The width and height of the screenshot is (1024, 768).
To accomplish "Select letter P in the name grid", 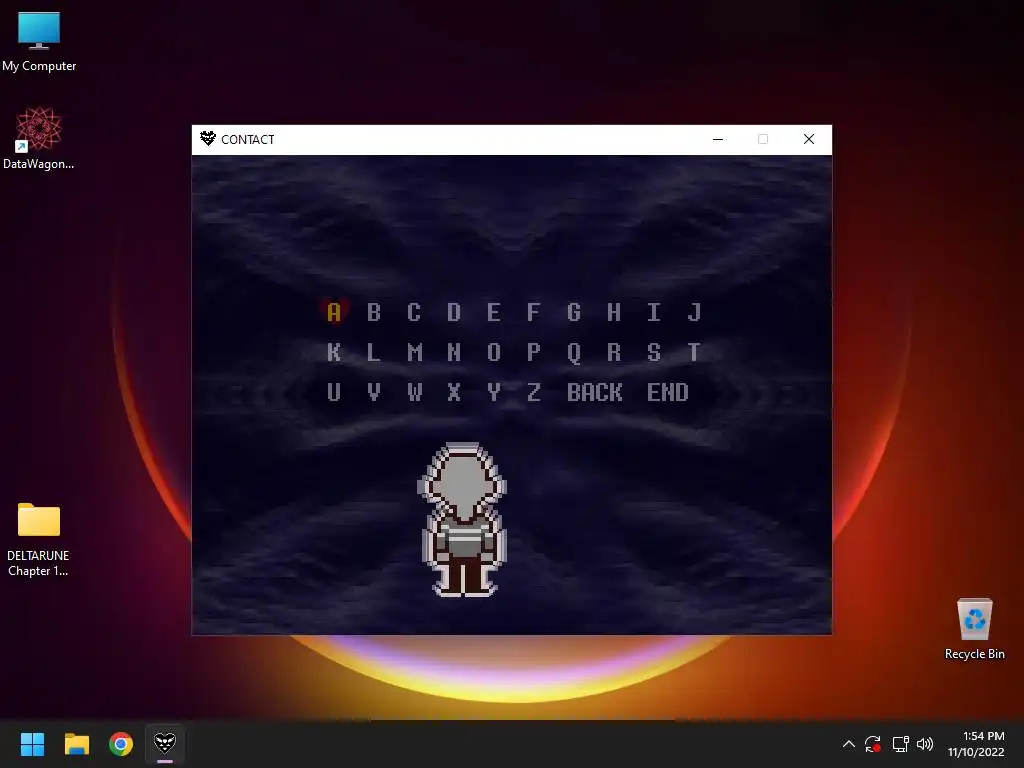I will [x=534, y=352].
